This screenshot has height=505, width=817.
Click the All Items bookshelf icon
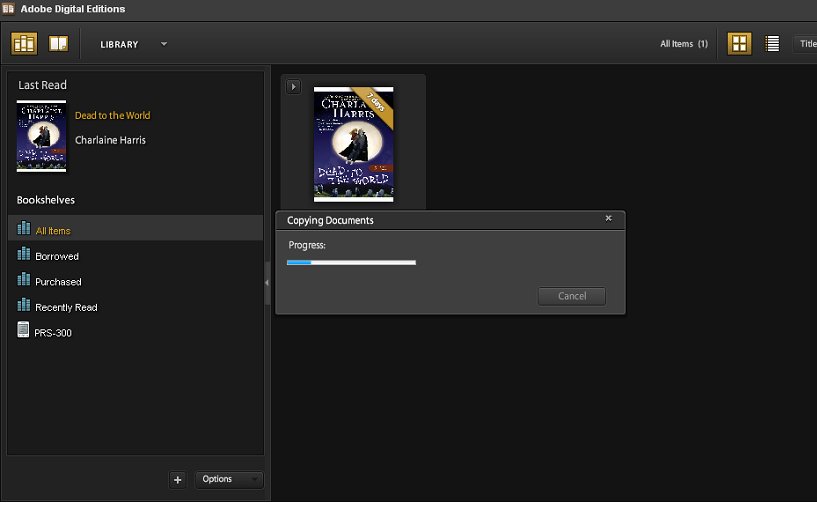click(x=23, y=228)
